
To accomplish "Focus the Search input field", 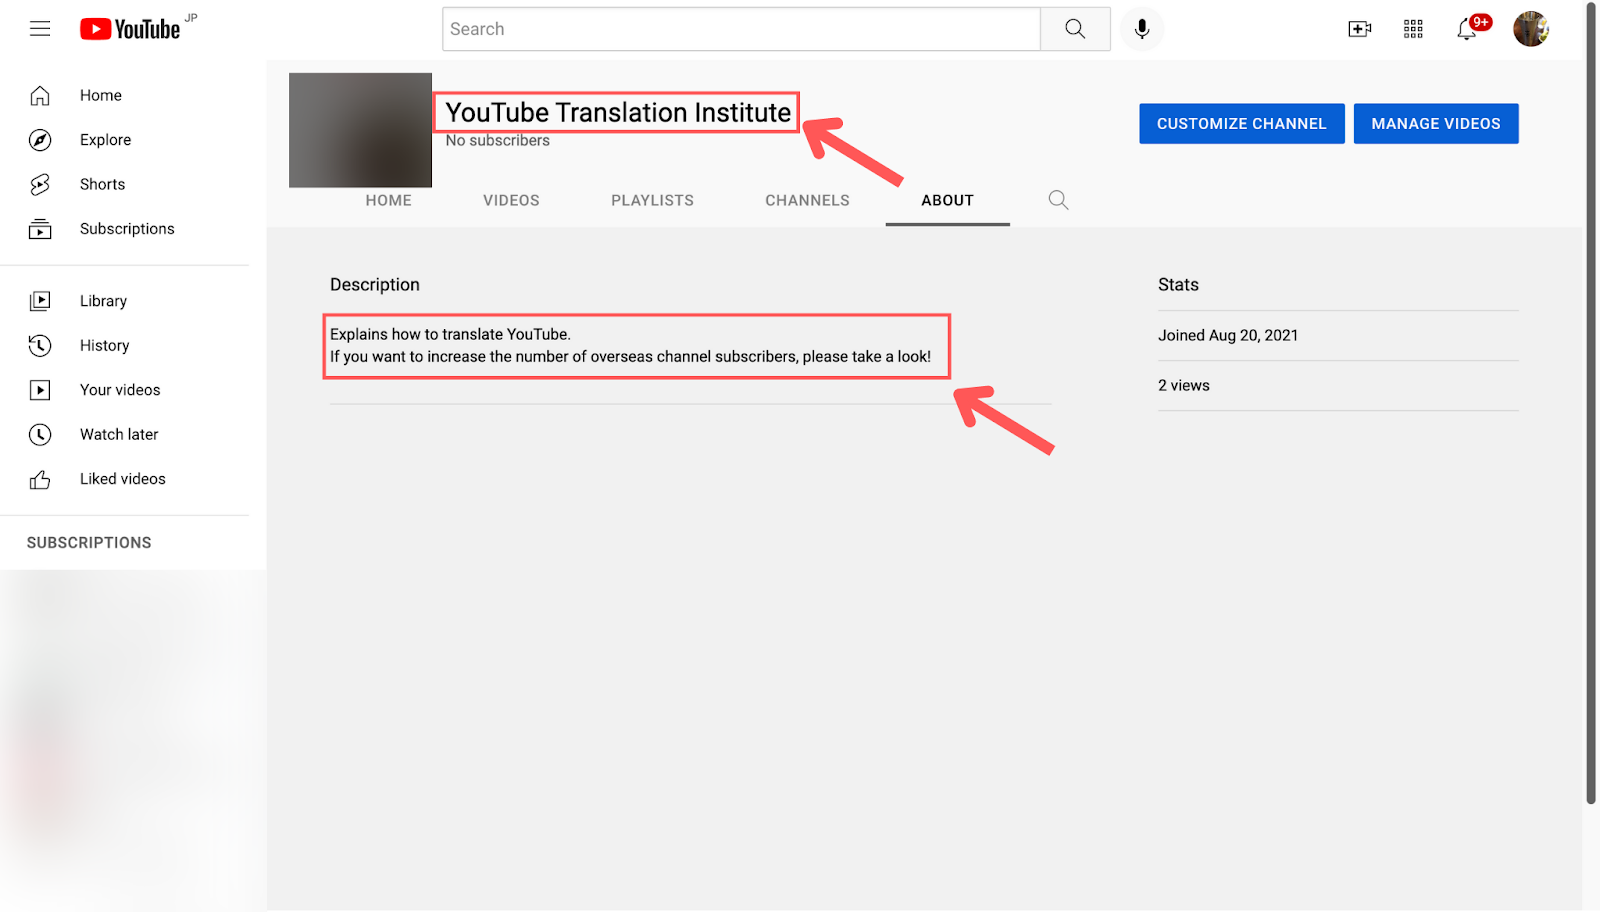I will [741, 29].
